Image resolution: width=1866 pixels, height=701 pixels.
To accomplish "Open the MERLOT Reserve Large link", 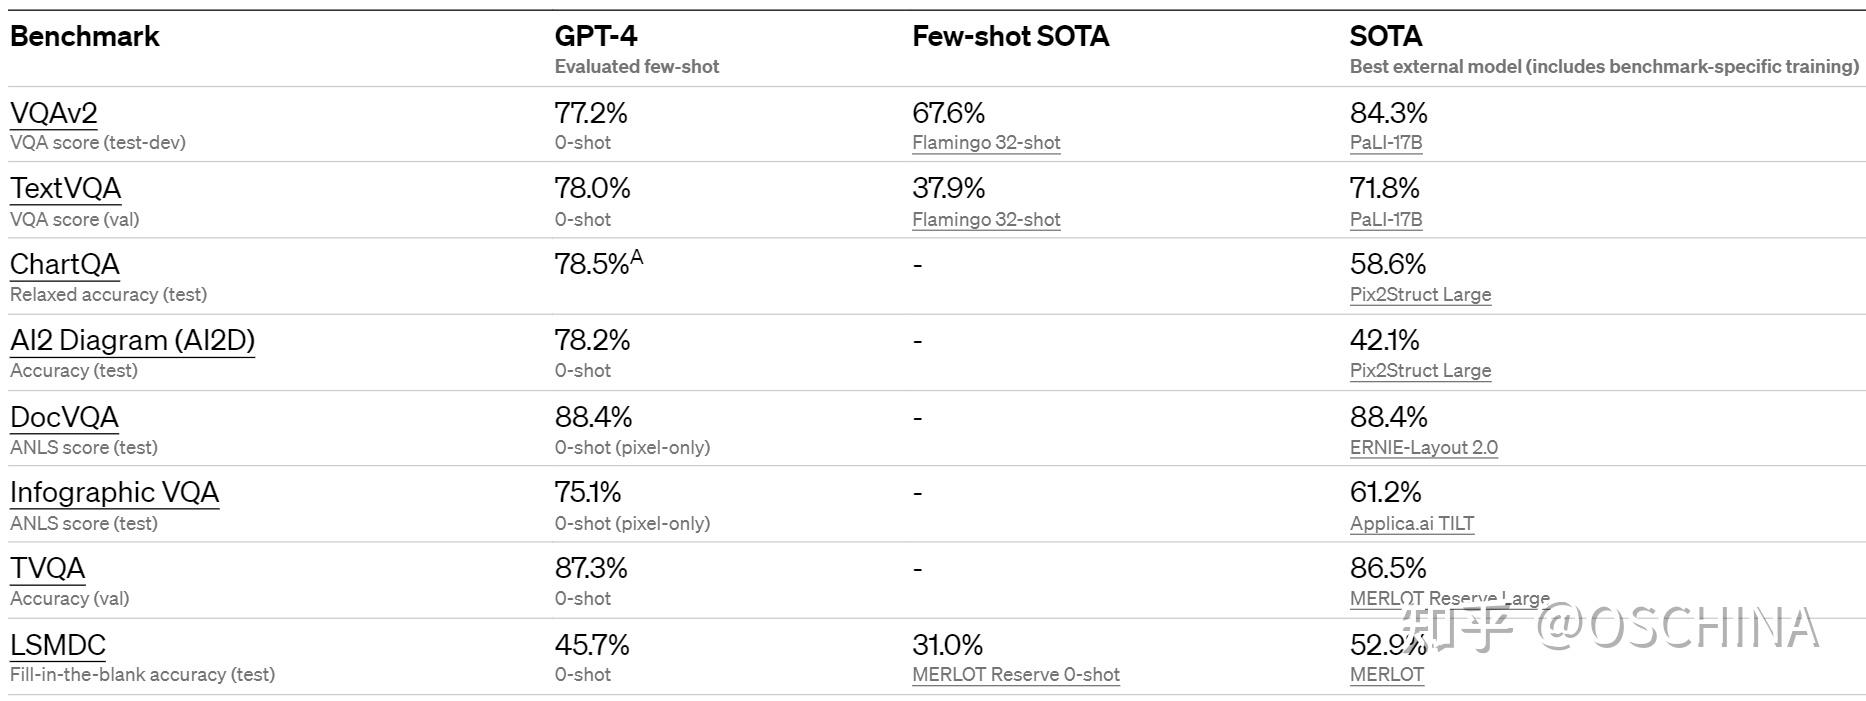I will (x=1449, y=598).
